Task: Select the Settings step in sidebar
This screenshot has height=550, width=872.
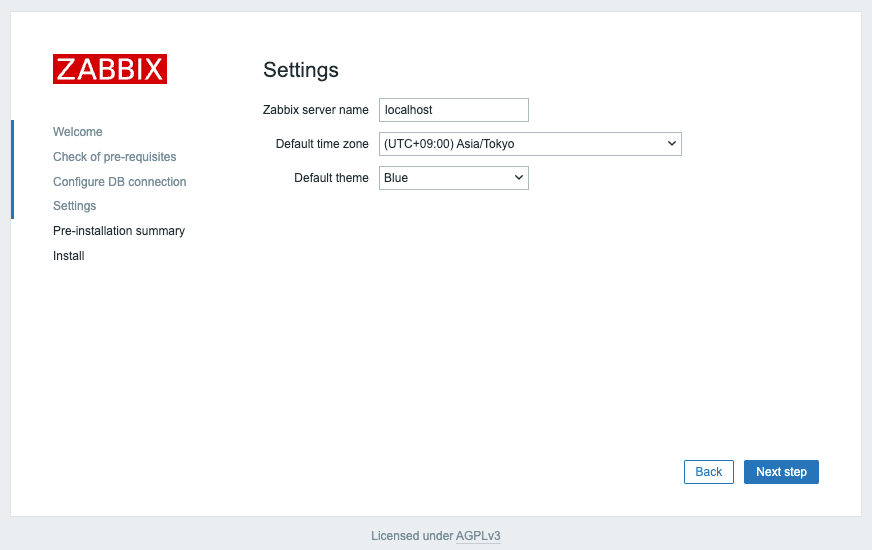Action: pos(75,206)
